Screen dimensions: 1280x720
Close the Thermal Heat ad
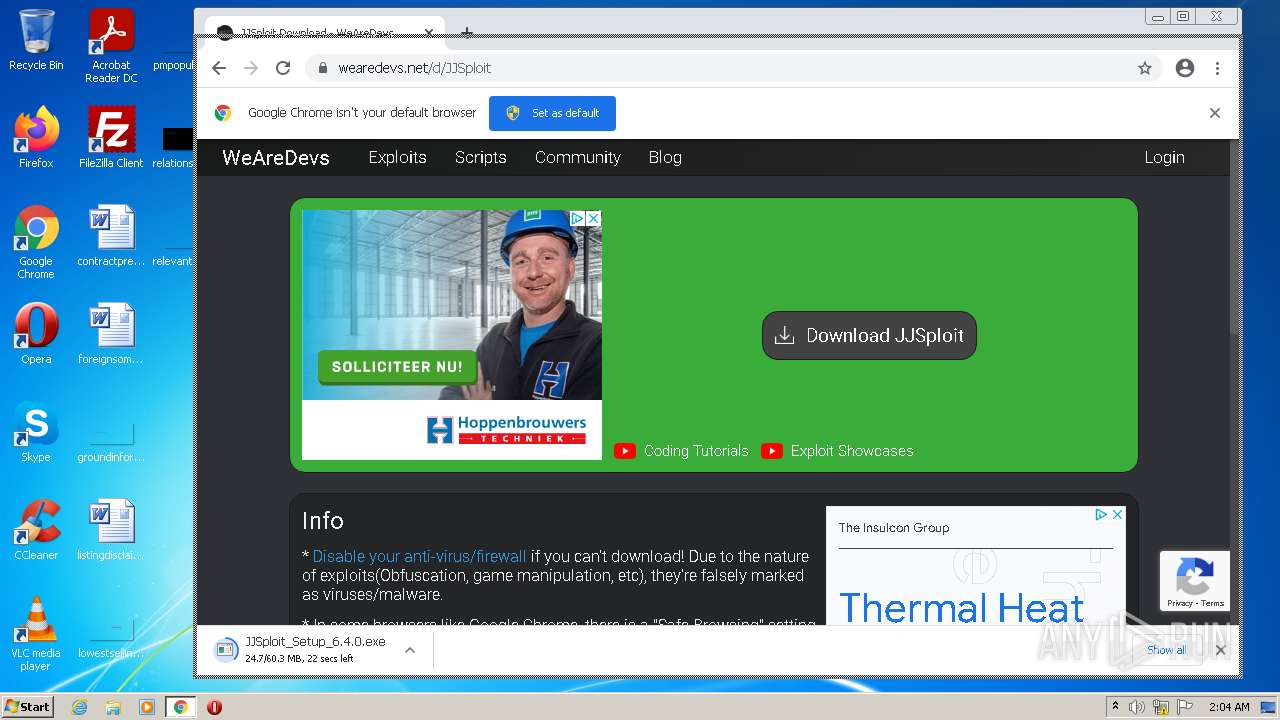coord(1117,514)
